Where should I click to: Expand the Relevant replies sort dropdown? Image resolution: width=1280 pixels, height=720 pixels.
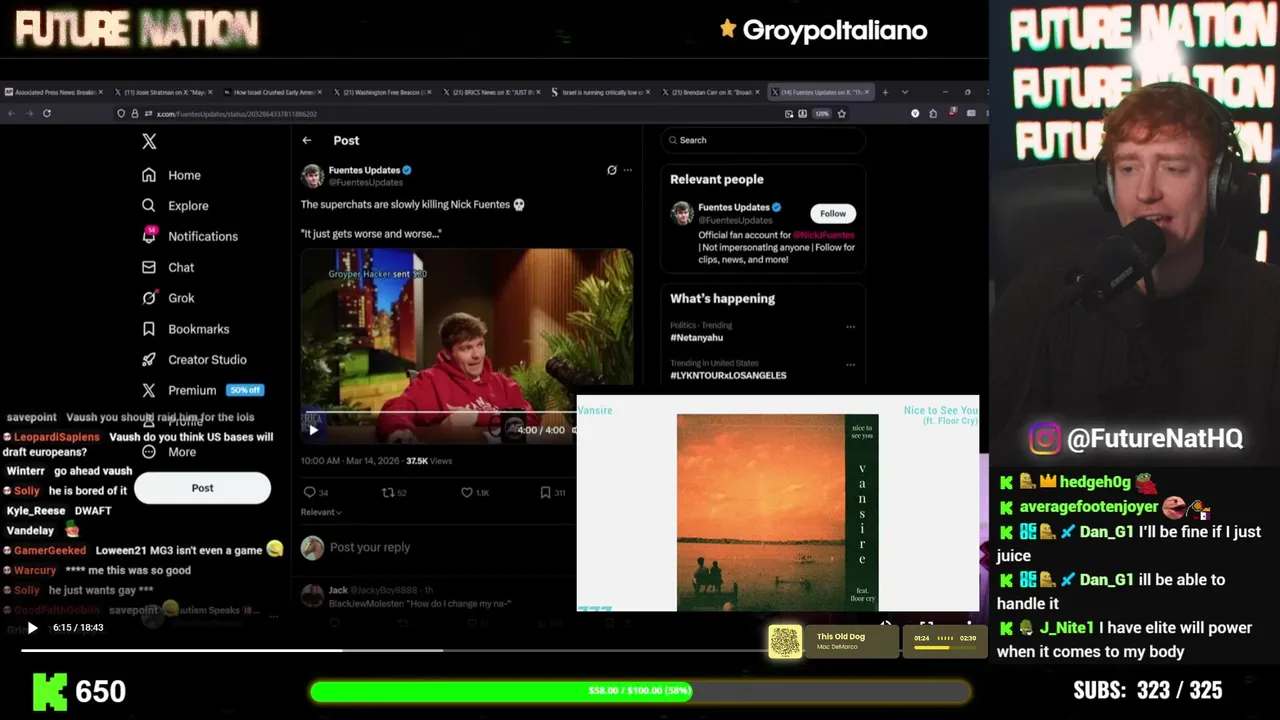(x=321, y=512)
